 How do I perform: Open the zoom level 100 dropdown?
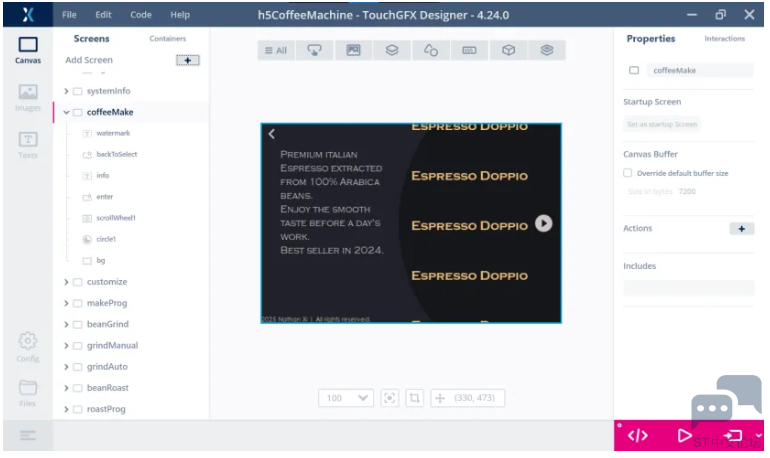tap(346, 398)
